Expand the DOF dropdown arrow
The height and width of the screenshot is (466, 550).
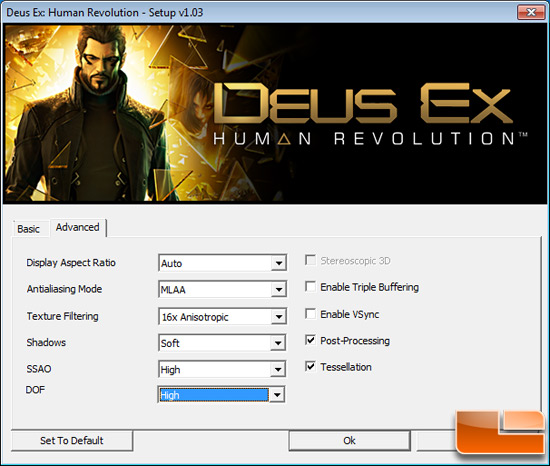pos(277,395)
